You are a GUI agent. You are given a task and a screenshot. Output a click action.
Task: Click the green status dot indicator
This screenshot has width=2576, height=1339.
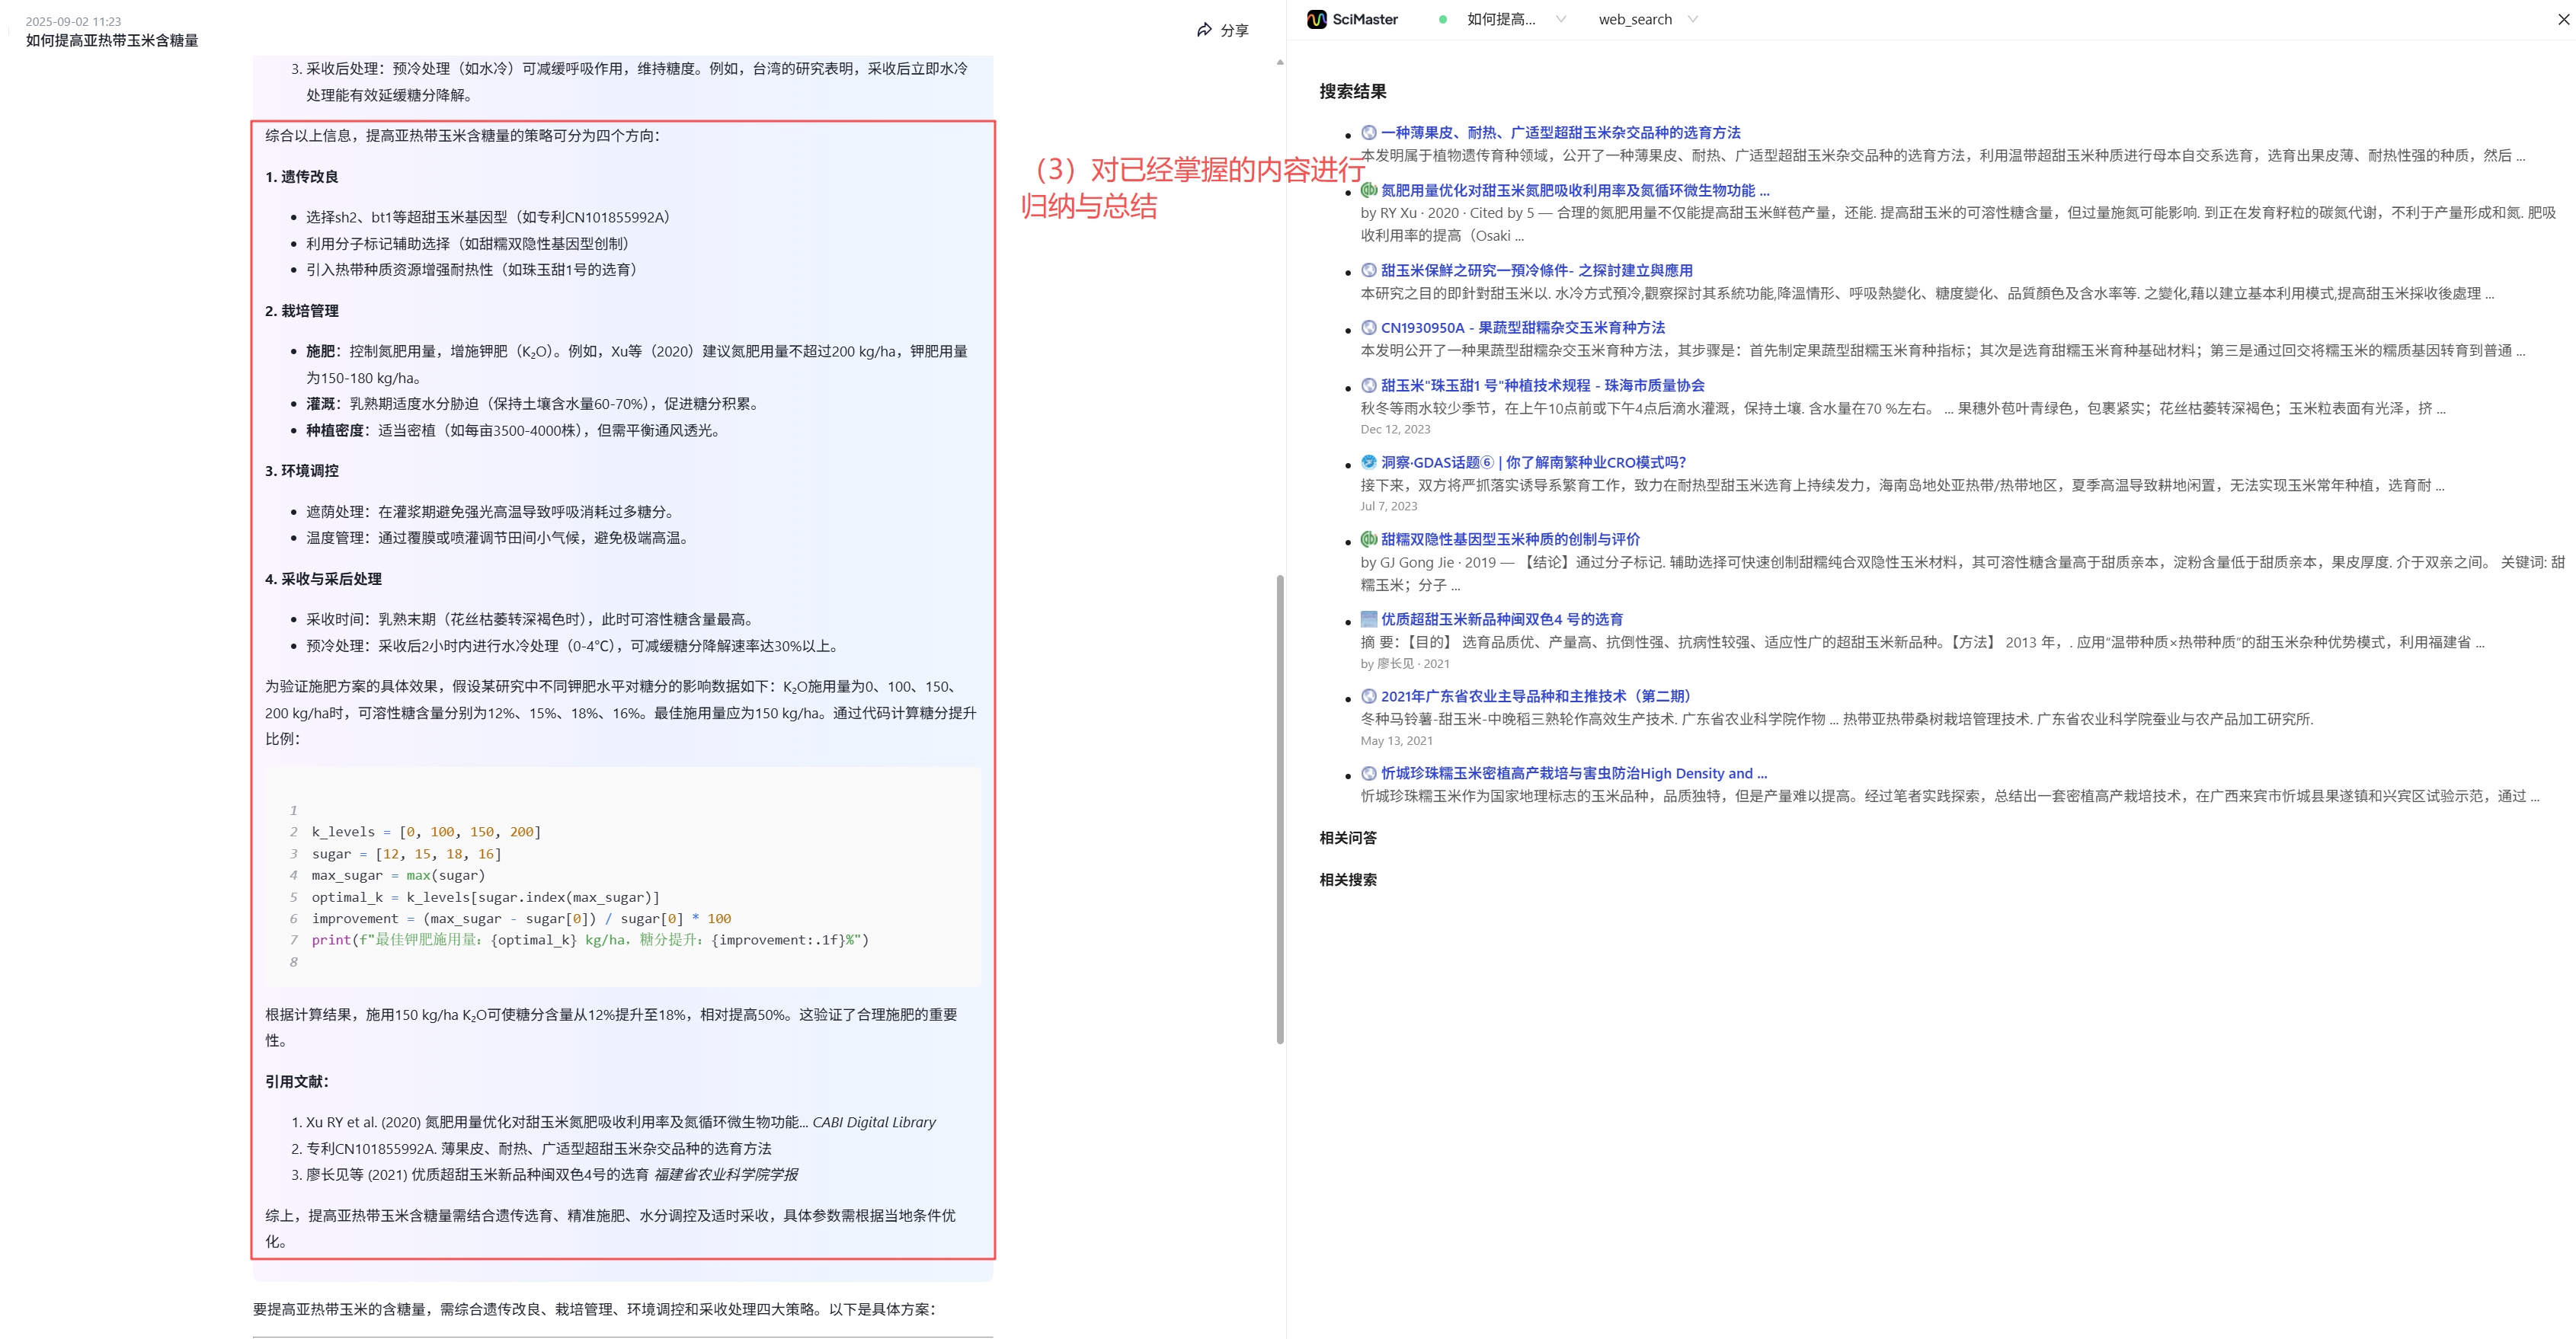pyautogui.click(x=1442, y=19)
